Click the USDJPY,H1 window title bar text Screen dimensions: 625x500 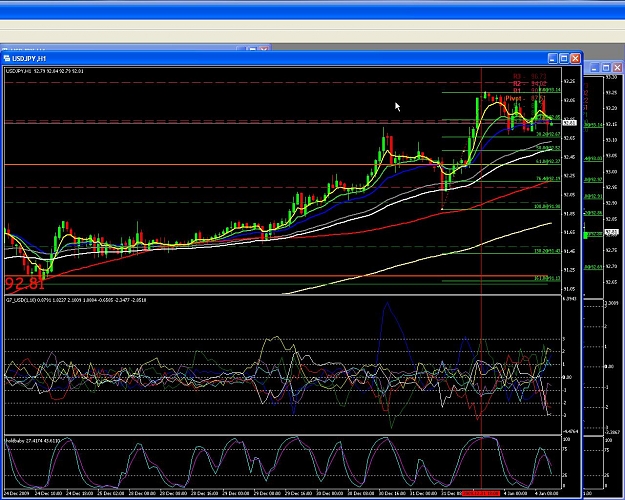tap(29, 59)
